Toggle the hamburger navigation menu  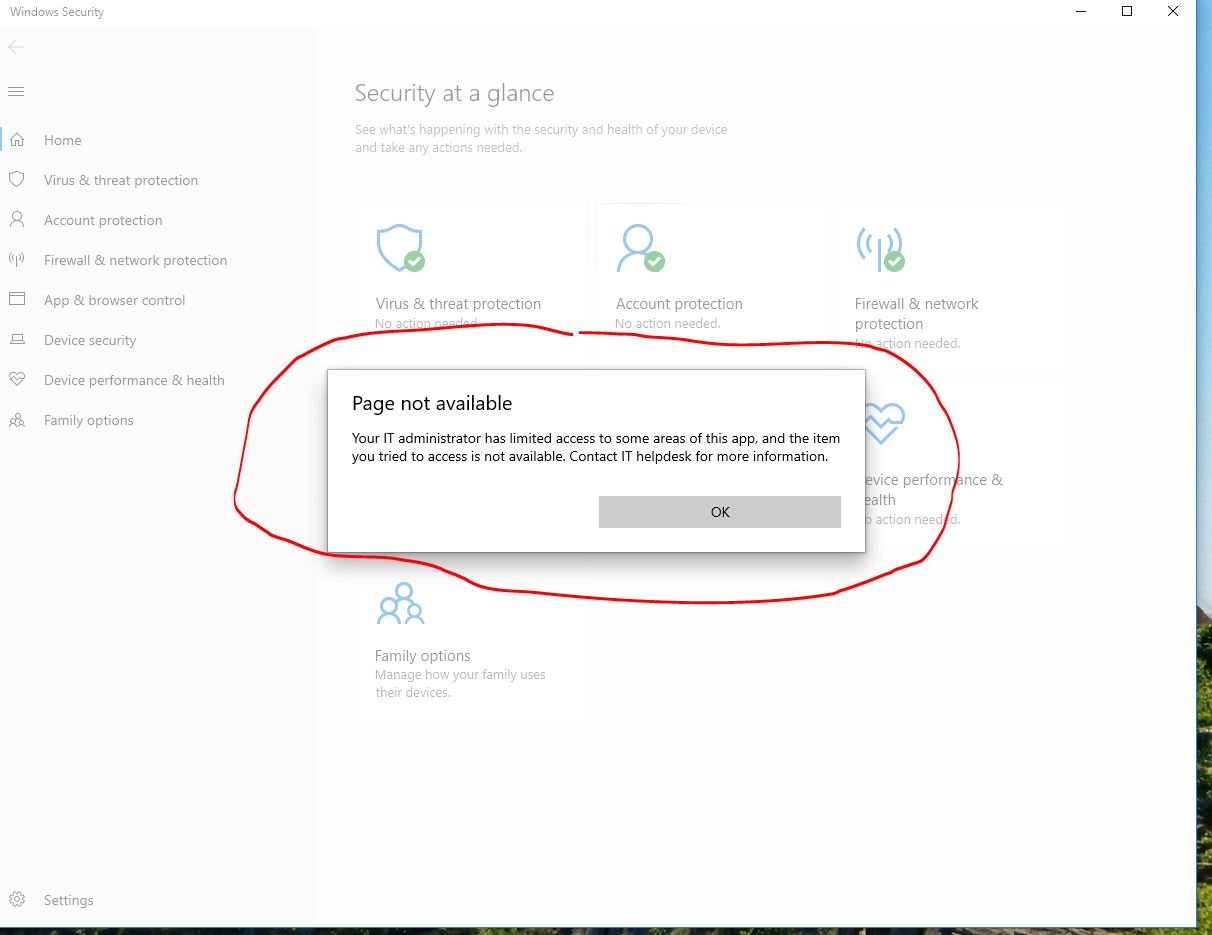tap(16, 92)
